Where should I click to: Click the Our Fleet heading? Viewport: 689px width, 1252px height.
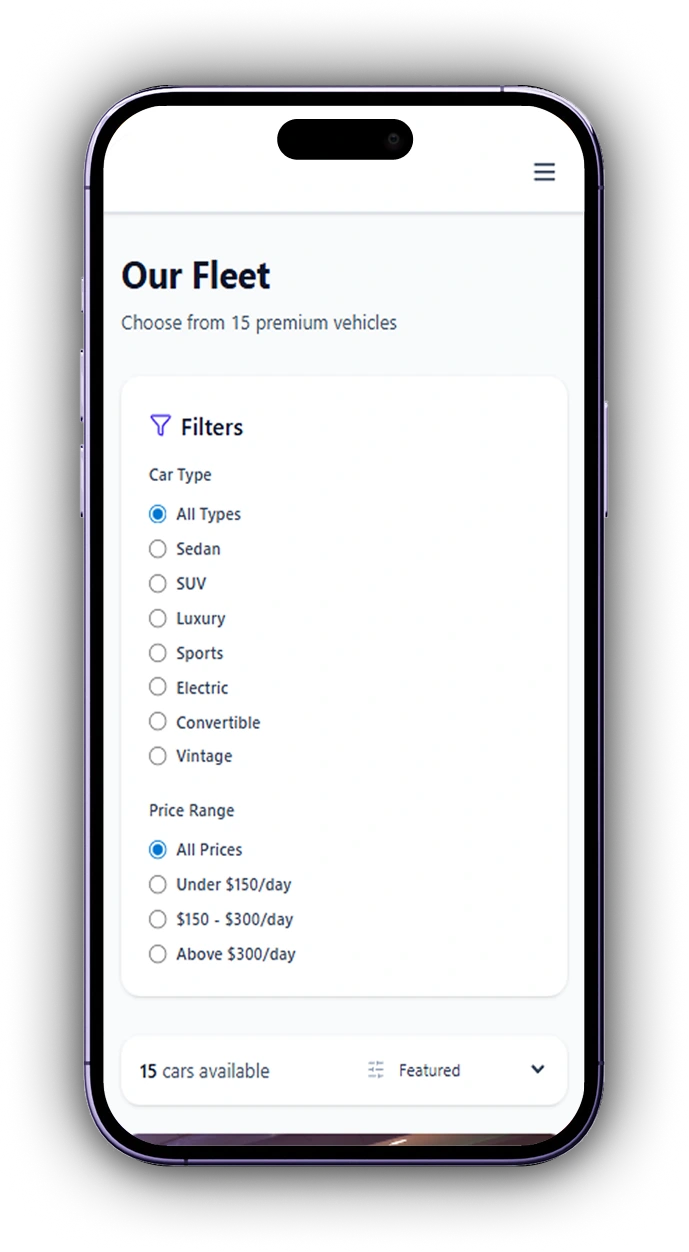[x=196, y=276]
